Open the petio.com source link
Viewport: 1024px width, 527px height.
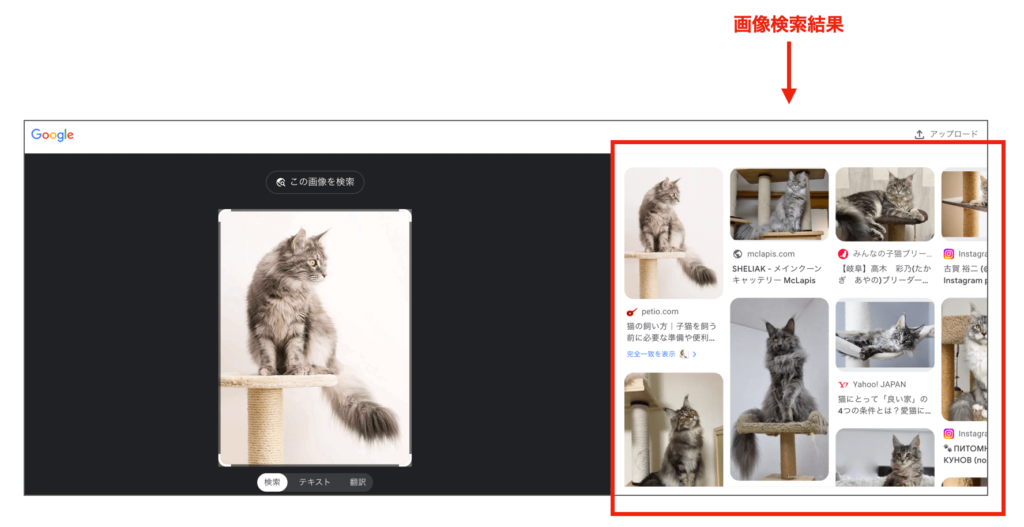tap(660, 312)
